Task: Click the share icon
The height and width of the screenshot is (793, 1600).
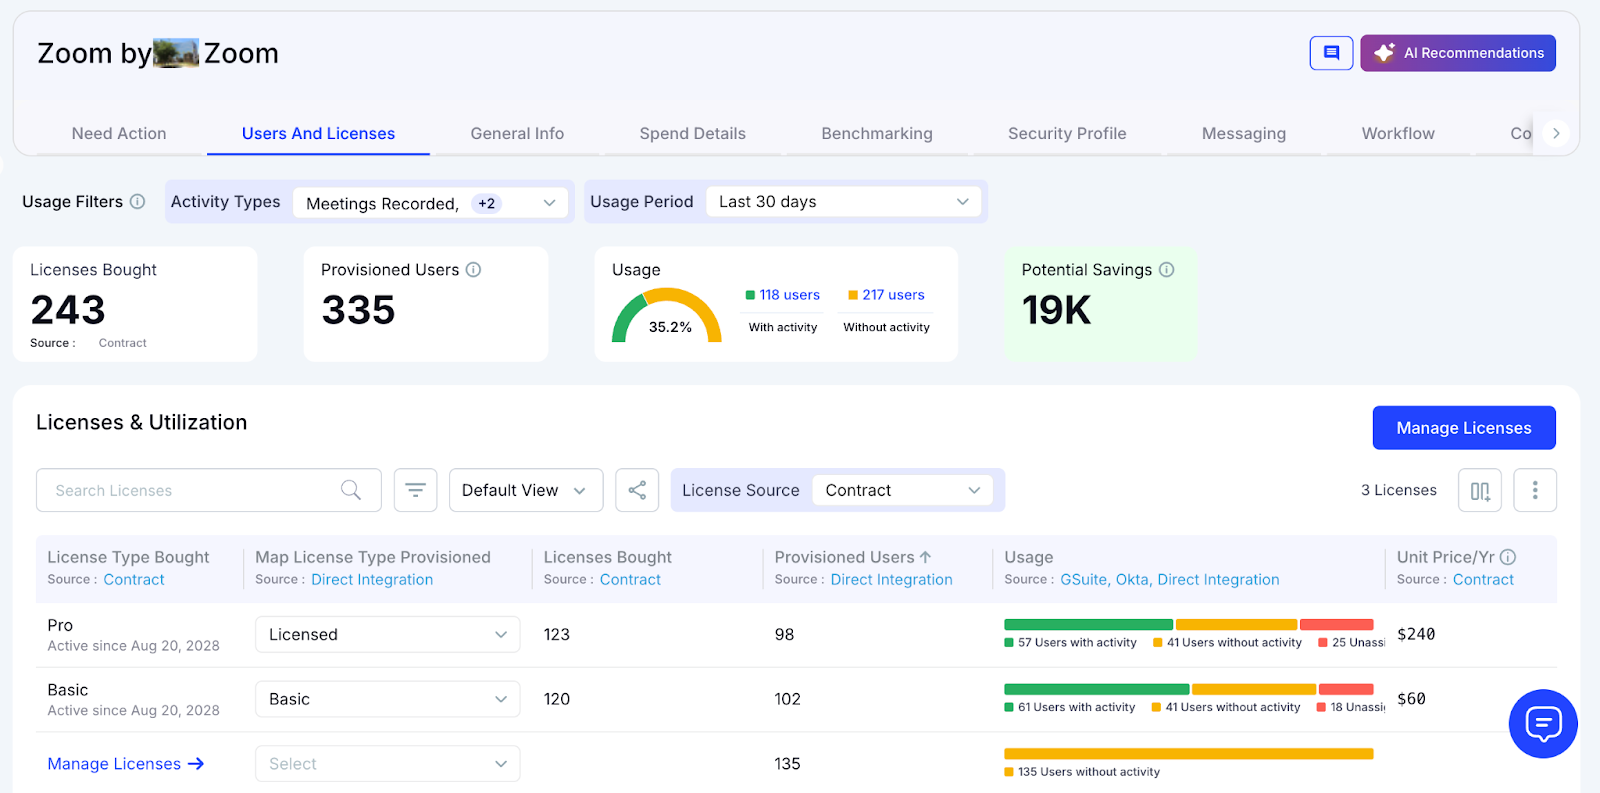Action: 637,490
